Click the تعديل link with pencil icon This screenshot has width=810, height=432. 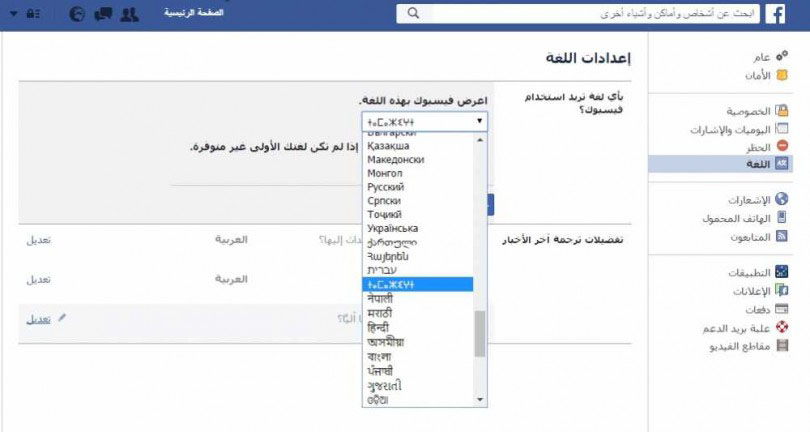pyautogui.click(x=41, y=318)
